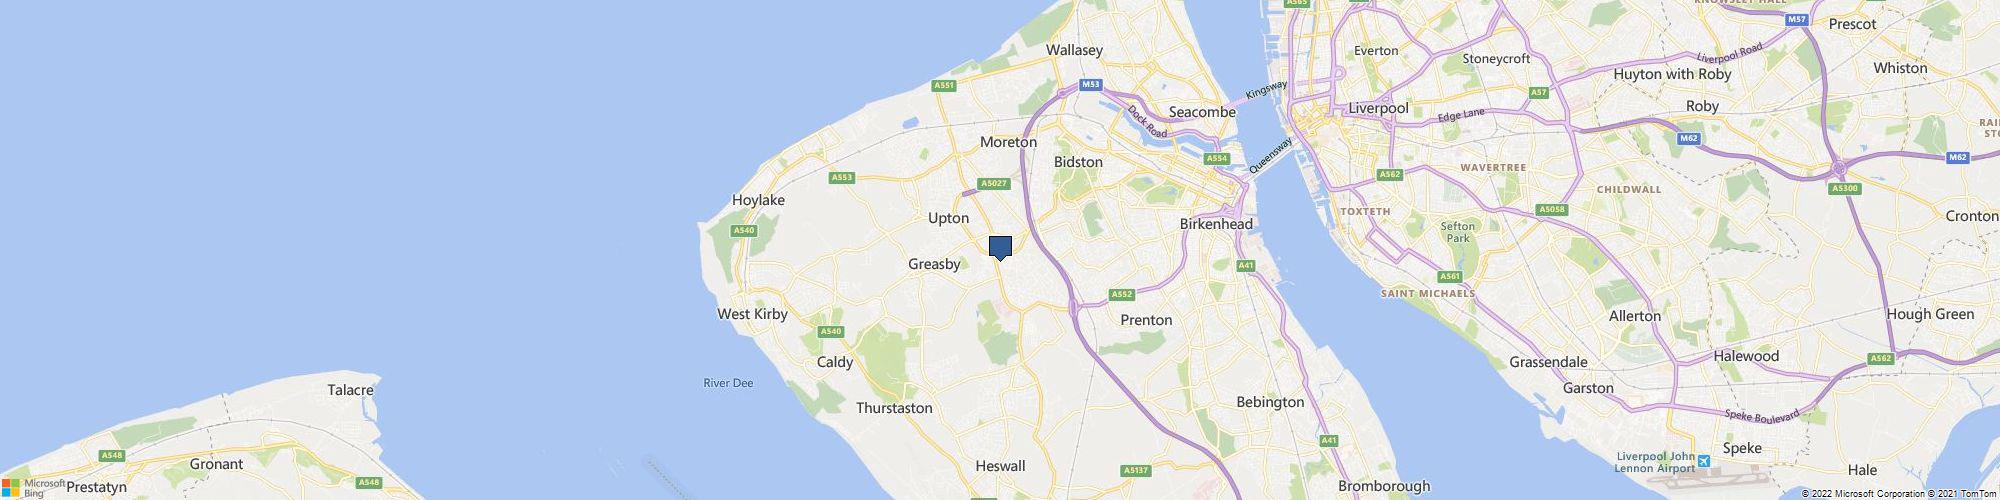Click the blue location pin marker
Viewport: 2000px width, 500px height.
click(x=1000, y=248)
